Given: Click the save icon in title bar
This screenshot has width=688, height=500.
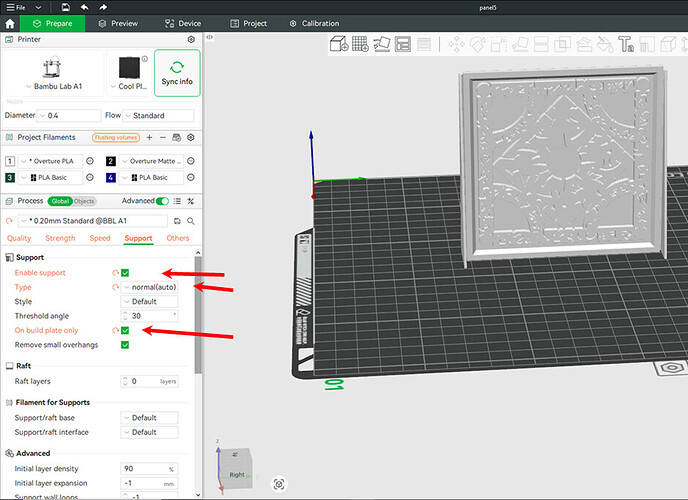Looking at the screenshot, I should (x=65, y=7).
